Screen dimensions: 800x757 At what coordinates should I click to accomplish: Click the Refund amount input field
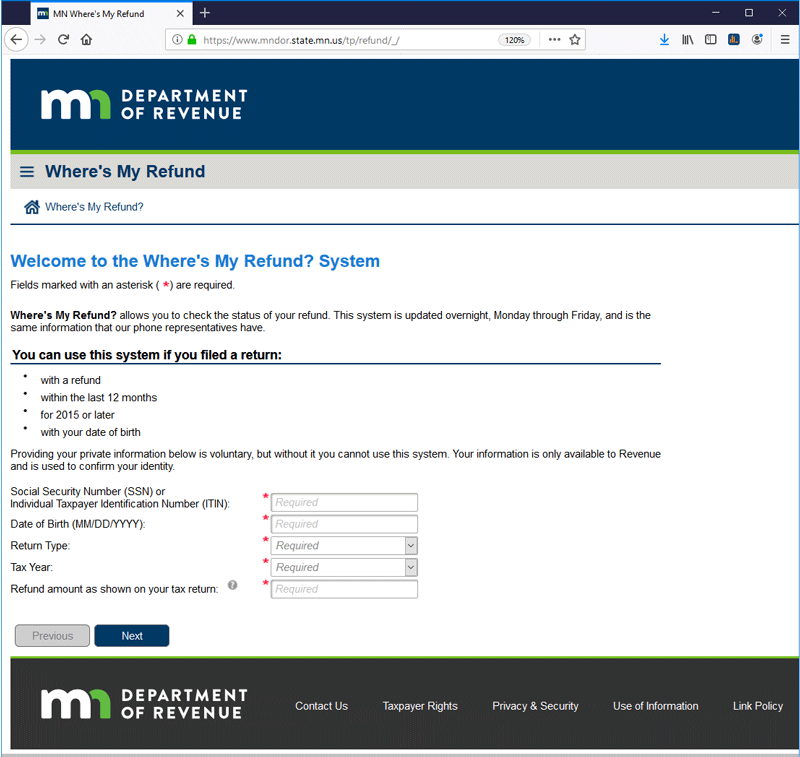(344, 589)
